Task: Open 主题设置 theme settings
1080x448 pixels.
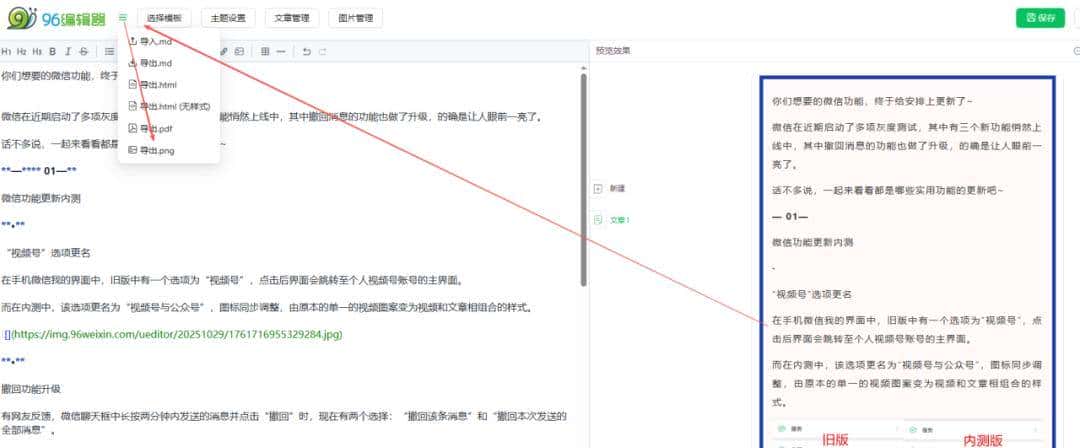Action: point(228,19)
